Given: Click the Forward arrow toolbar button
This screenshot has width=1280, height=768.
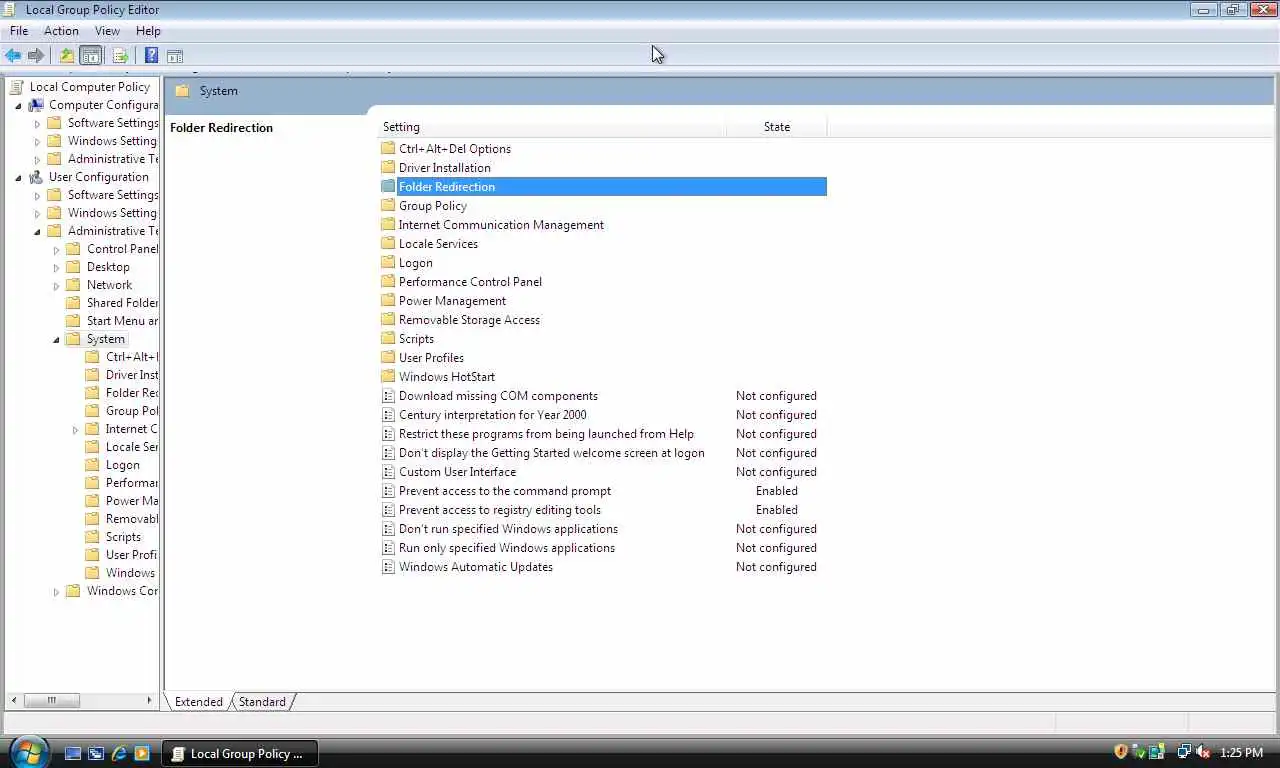Looking at the screenshot, I should click(36, 56).
